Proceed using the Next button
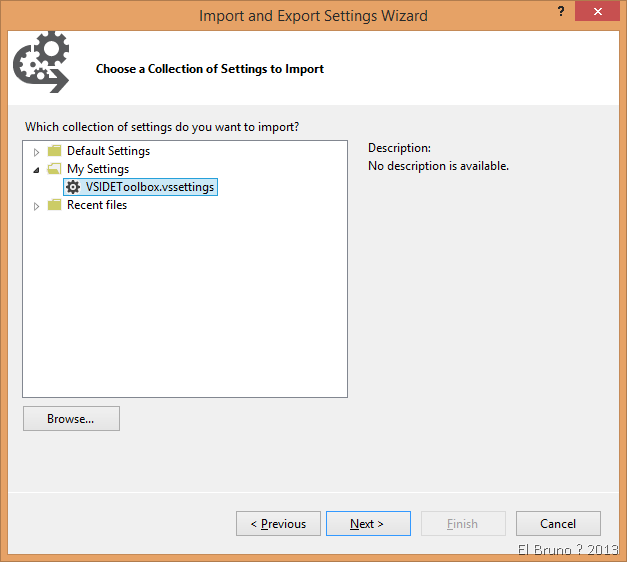 click(368, 524)
